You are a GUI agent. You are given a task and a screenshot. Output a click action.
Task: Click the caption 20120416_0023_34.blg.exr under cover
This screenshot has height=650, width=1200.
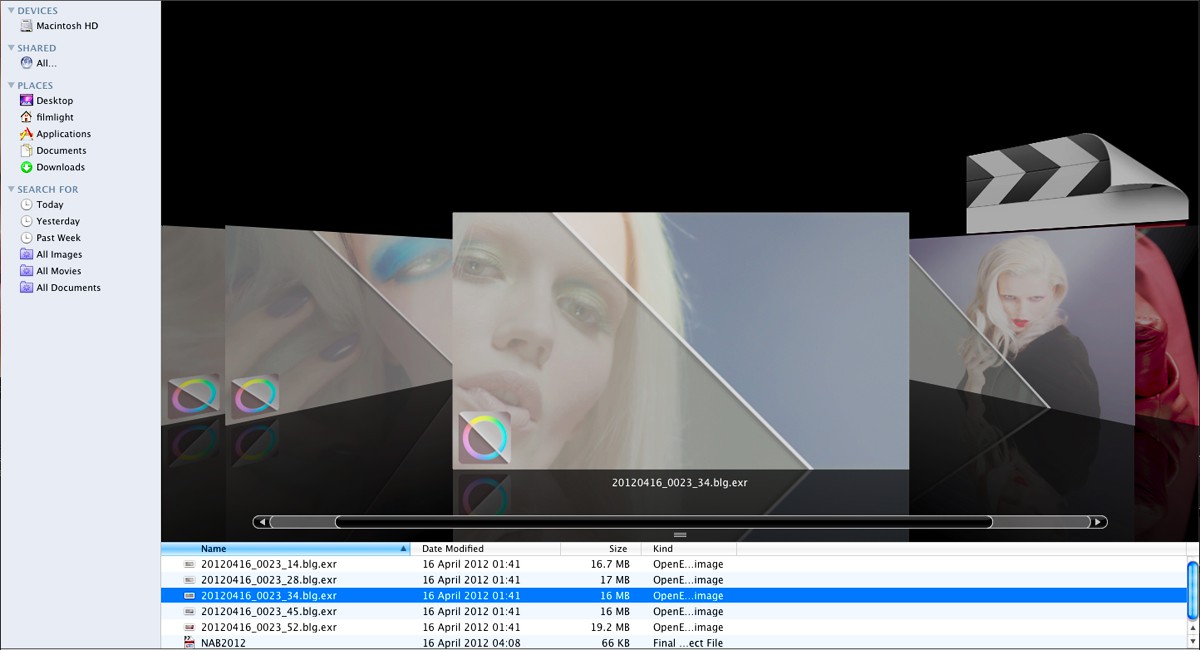tap(680, 483)
